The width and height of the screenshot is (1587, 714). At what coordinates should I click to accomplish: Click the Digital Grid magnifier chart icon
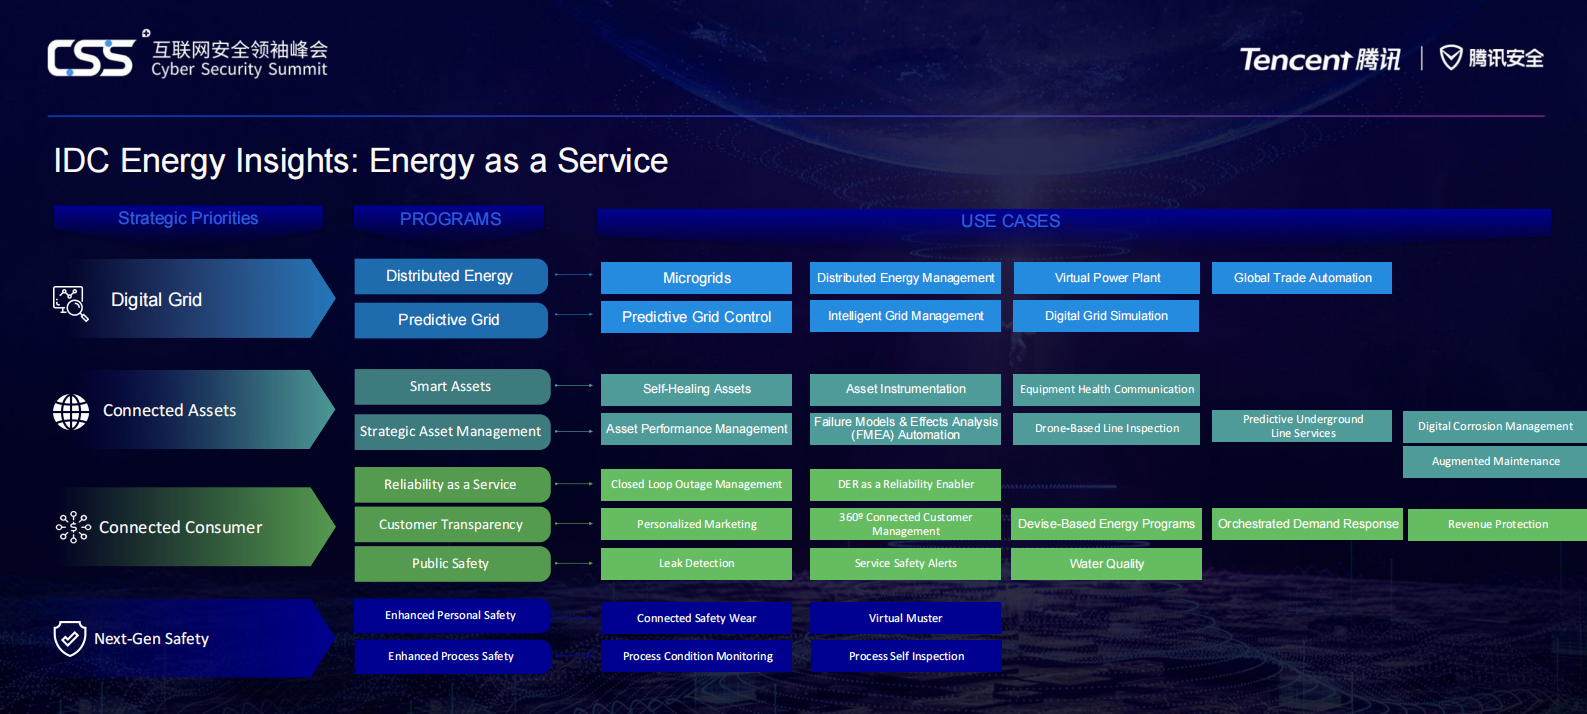tap(70, 302)
